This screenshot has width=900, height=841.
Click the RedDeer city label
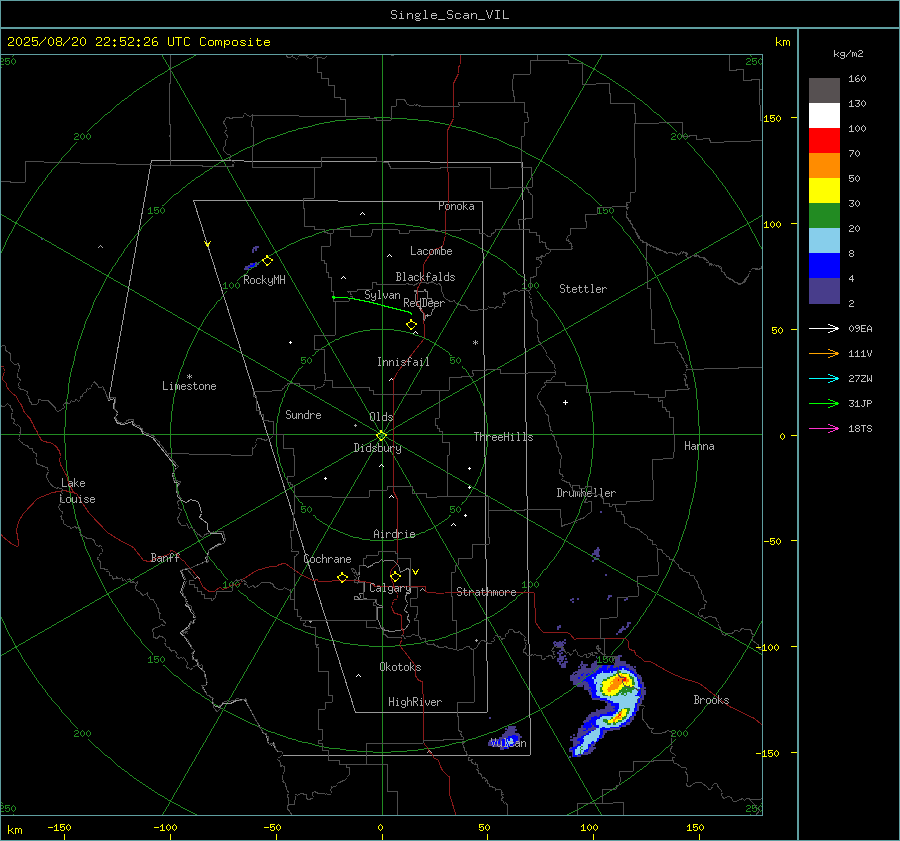424,303
